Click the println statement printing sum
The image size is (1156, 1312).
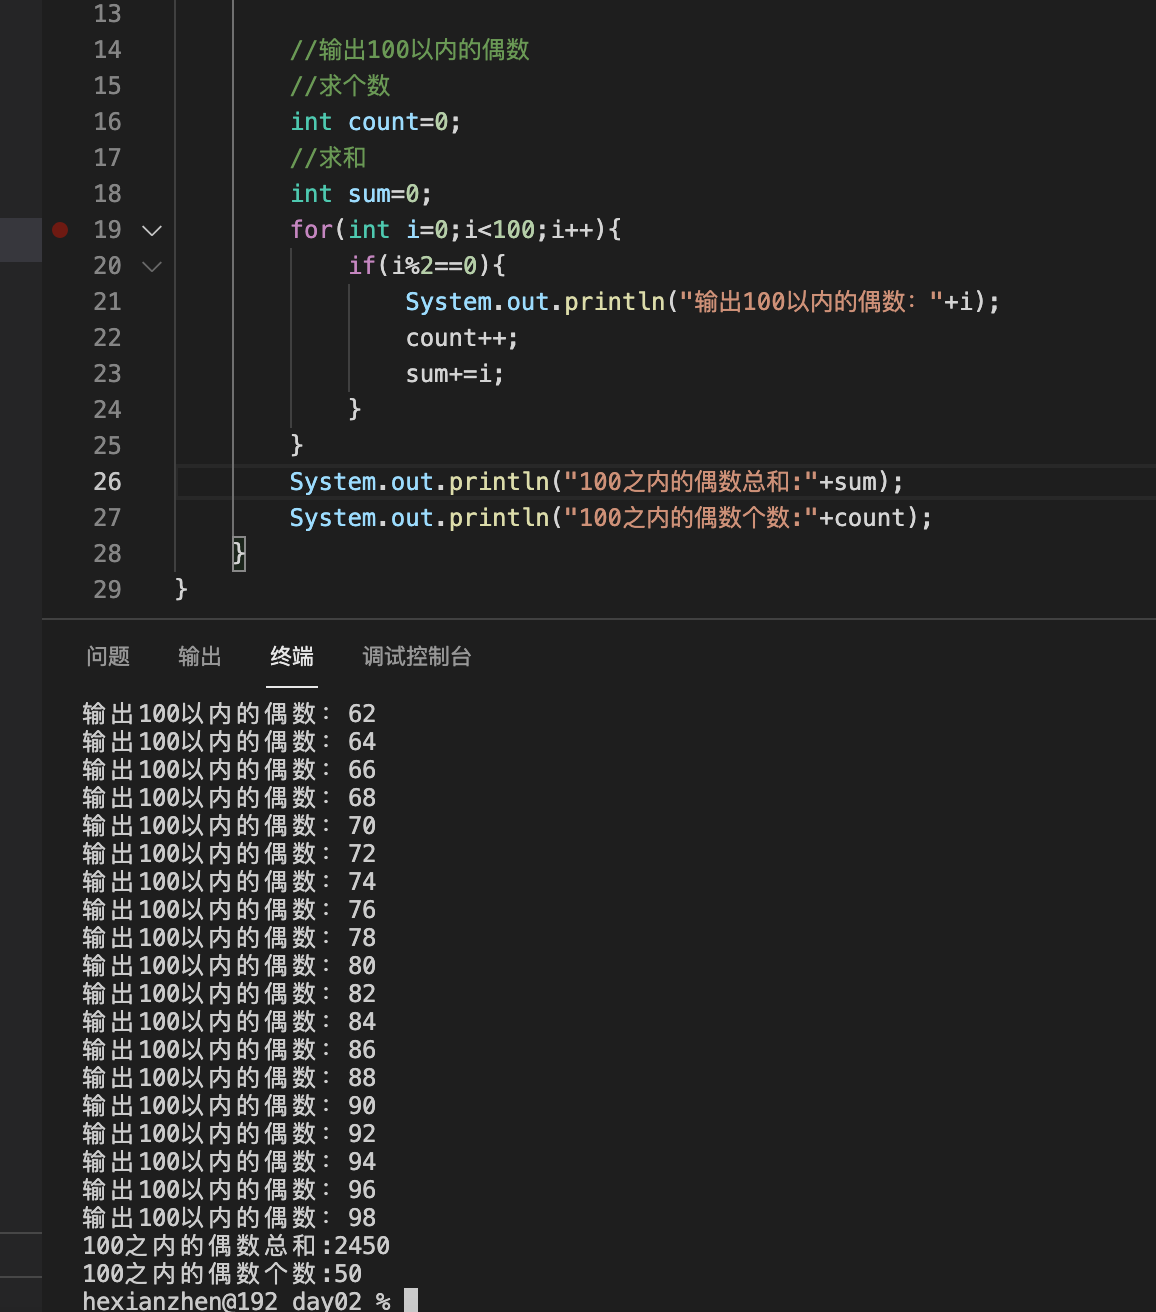click(x=596, y=482)
